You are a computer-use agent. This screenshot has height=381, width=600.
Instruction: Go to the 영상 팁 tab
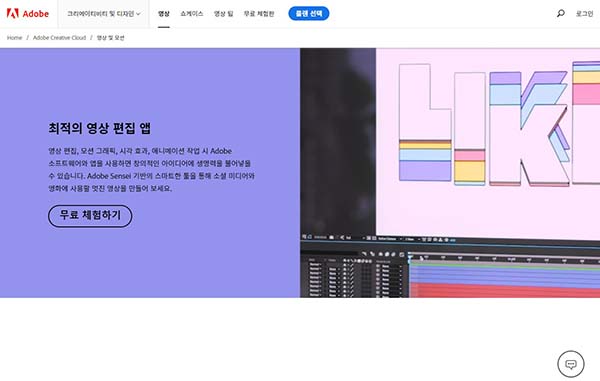tap(223, 14)
